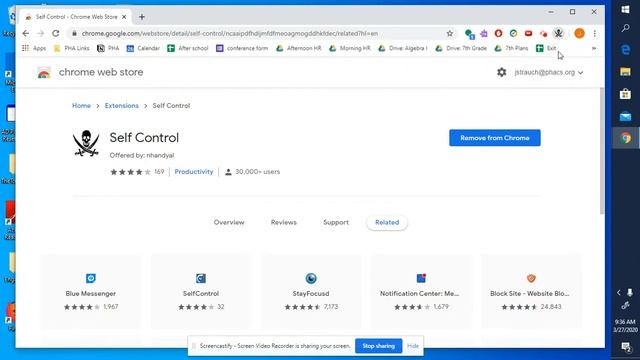The width and height of the screenshot is (640, 360).
Task: Open the SelfControl related extension card
Action: [x=201, y=291]
